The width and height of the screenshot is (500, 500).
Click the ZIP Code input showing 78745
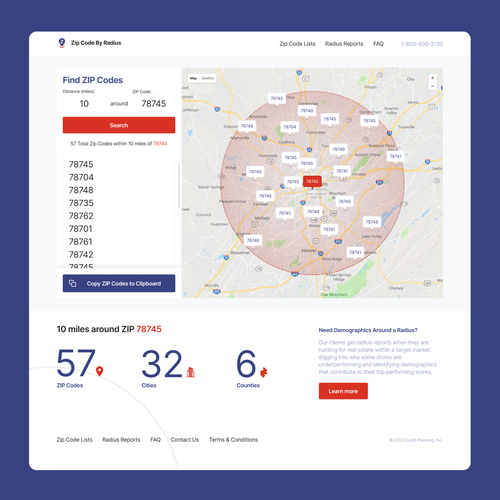coord(154,104)
